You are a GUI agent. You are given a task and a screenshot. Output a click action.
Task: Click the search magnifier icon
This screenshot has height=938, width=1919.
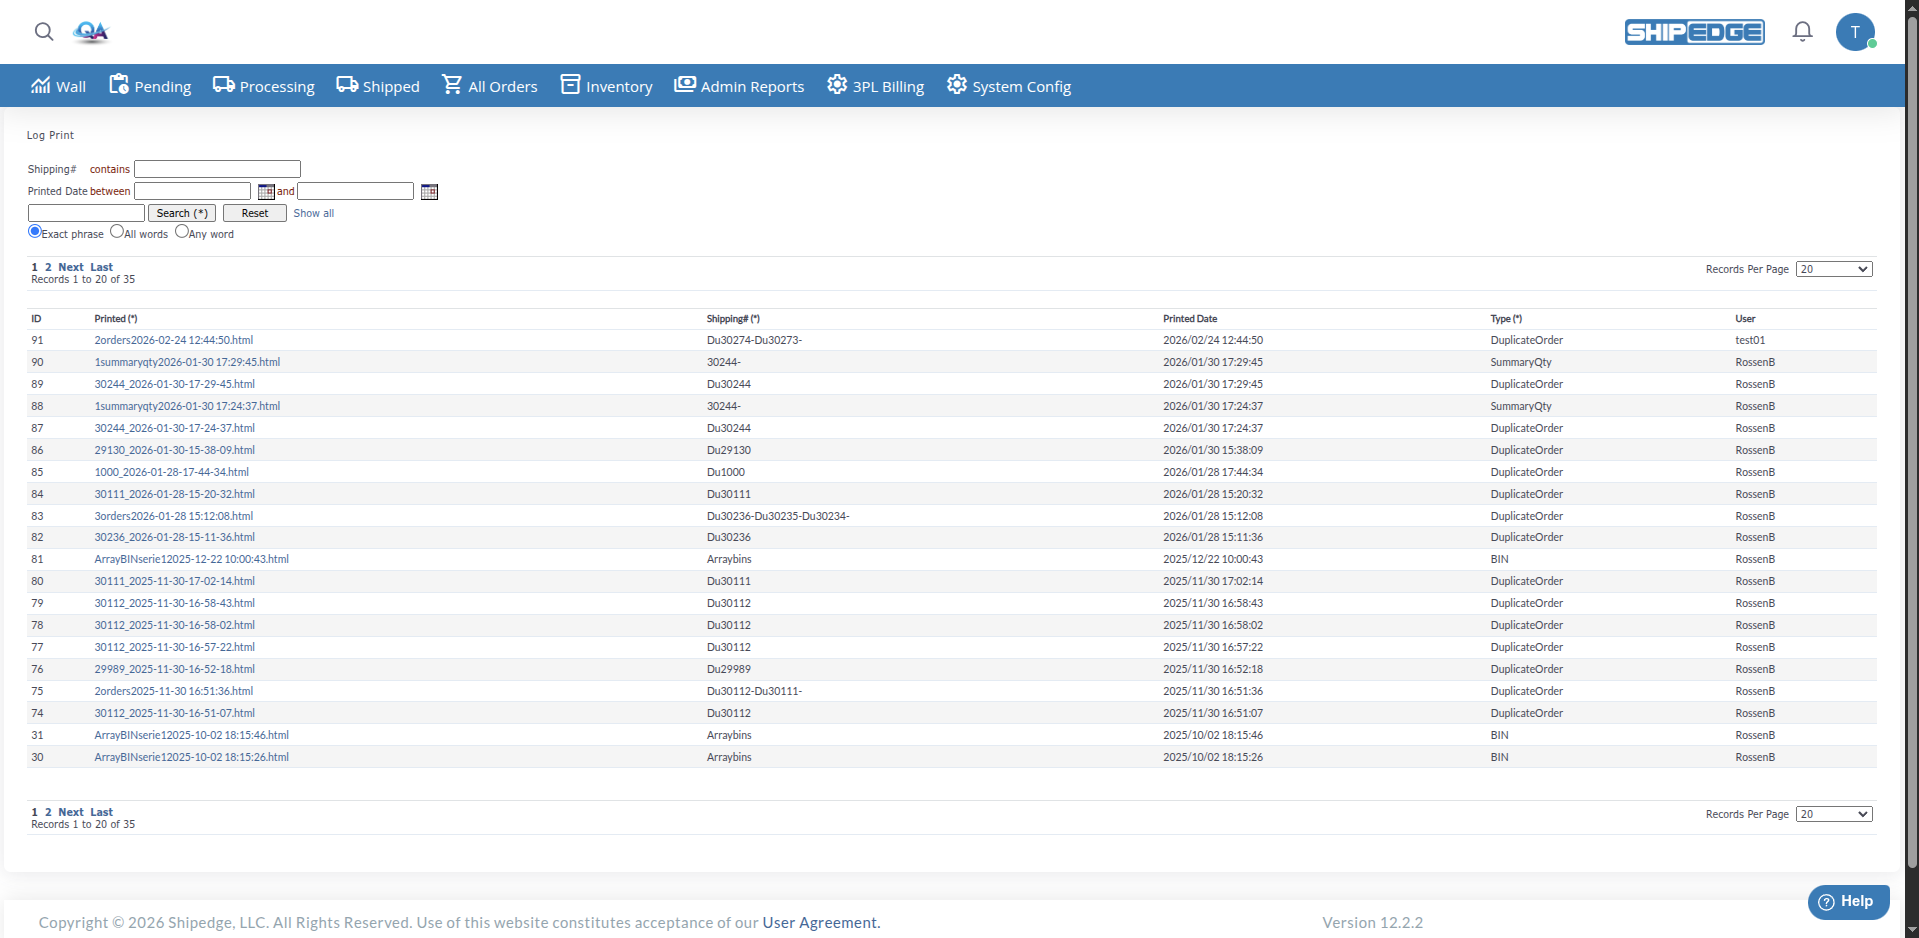coord(44,32)
